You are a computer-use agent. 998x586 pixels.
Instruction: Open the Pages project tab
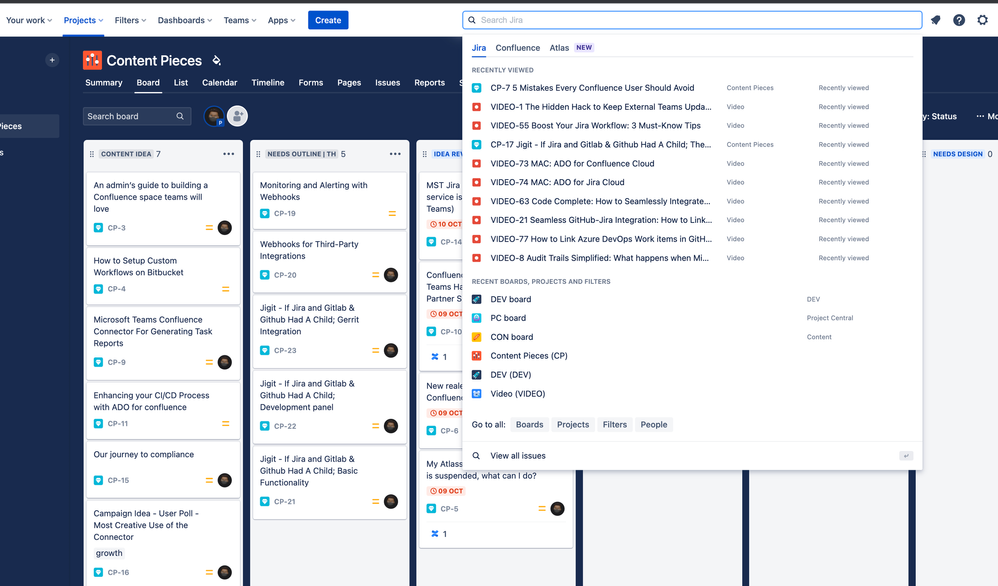coord(349,83)
